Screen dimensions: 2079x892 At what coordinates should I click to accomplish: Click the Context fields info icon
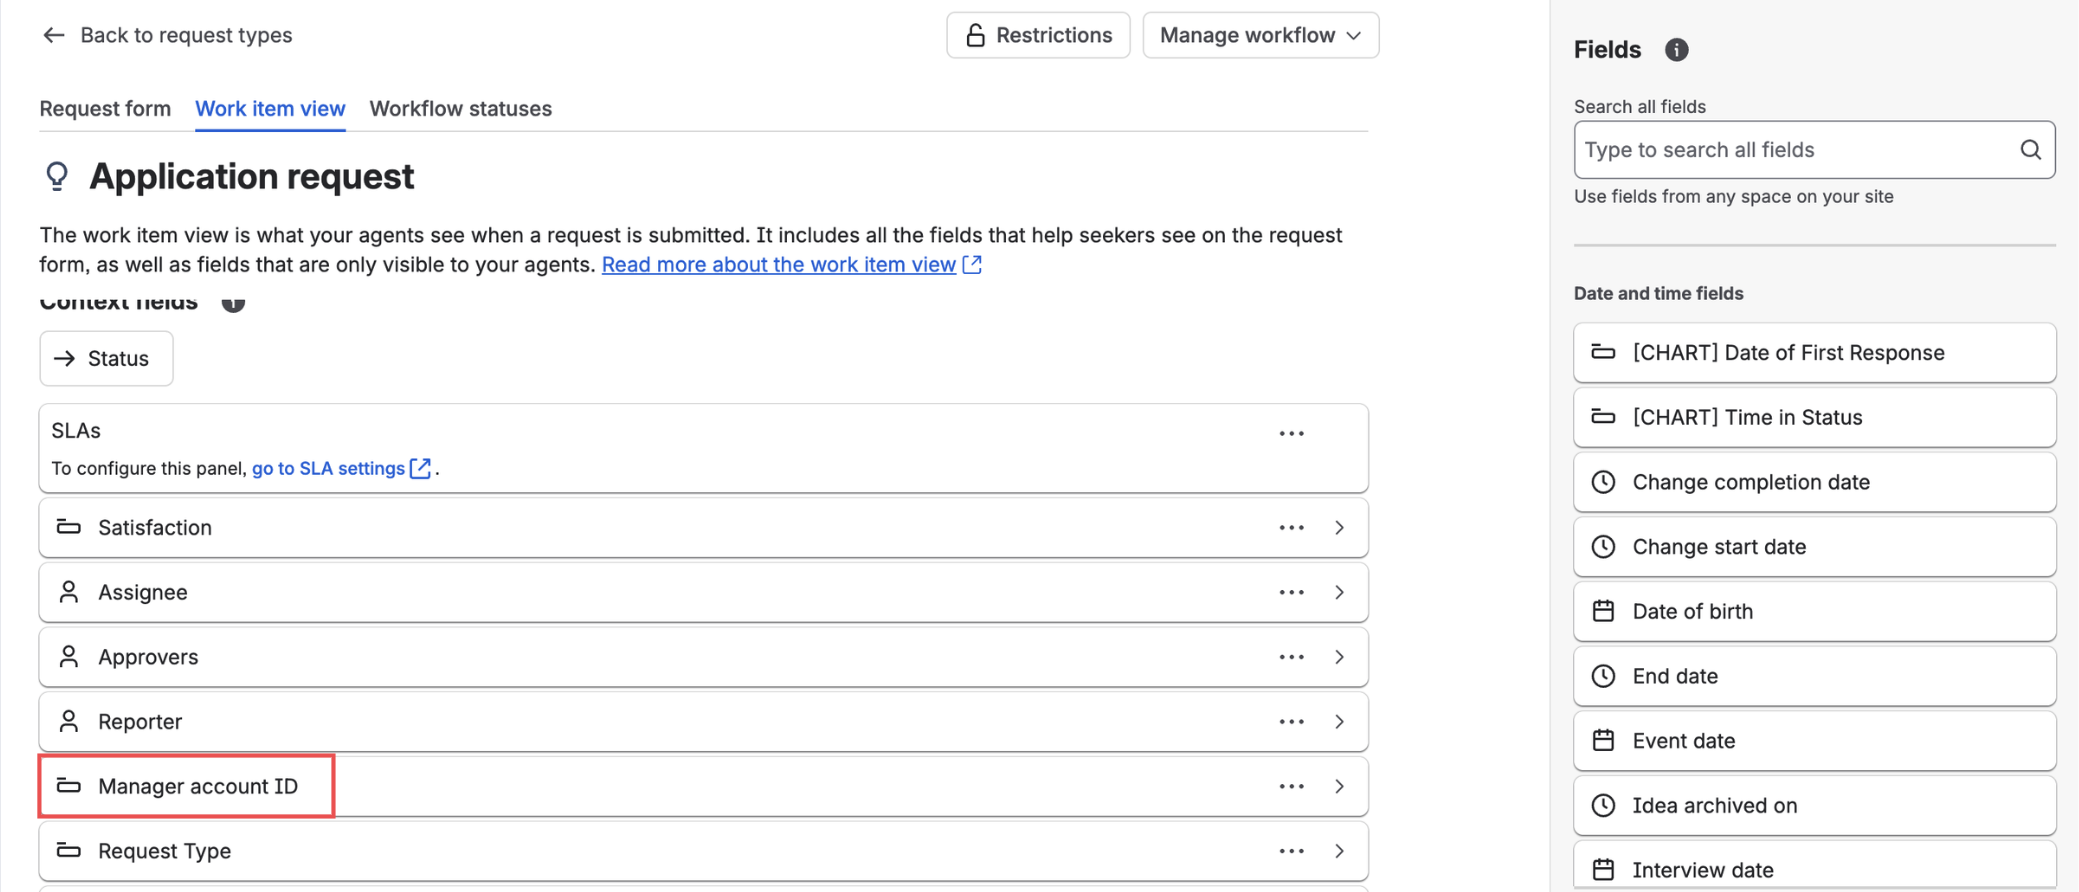(x=233, y=303)
